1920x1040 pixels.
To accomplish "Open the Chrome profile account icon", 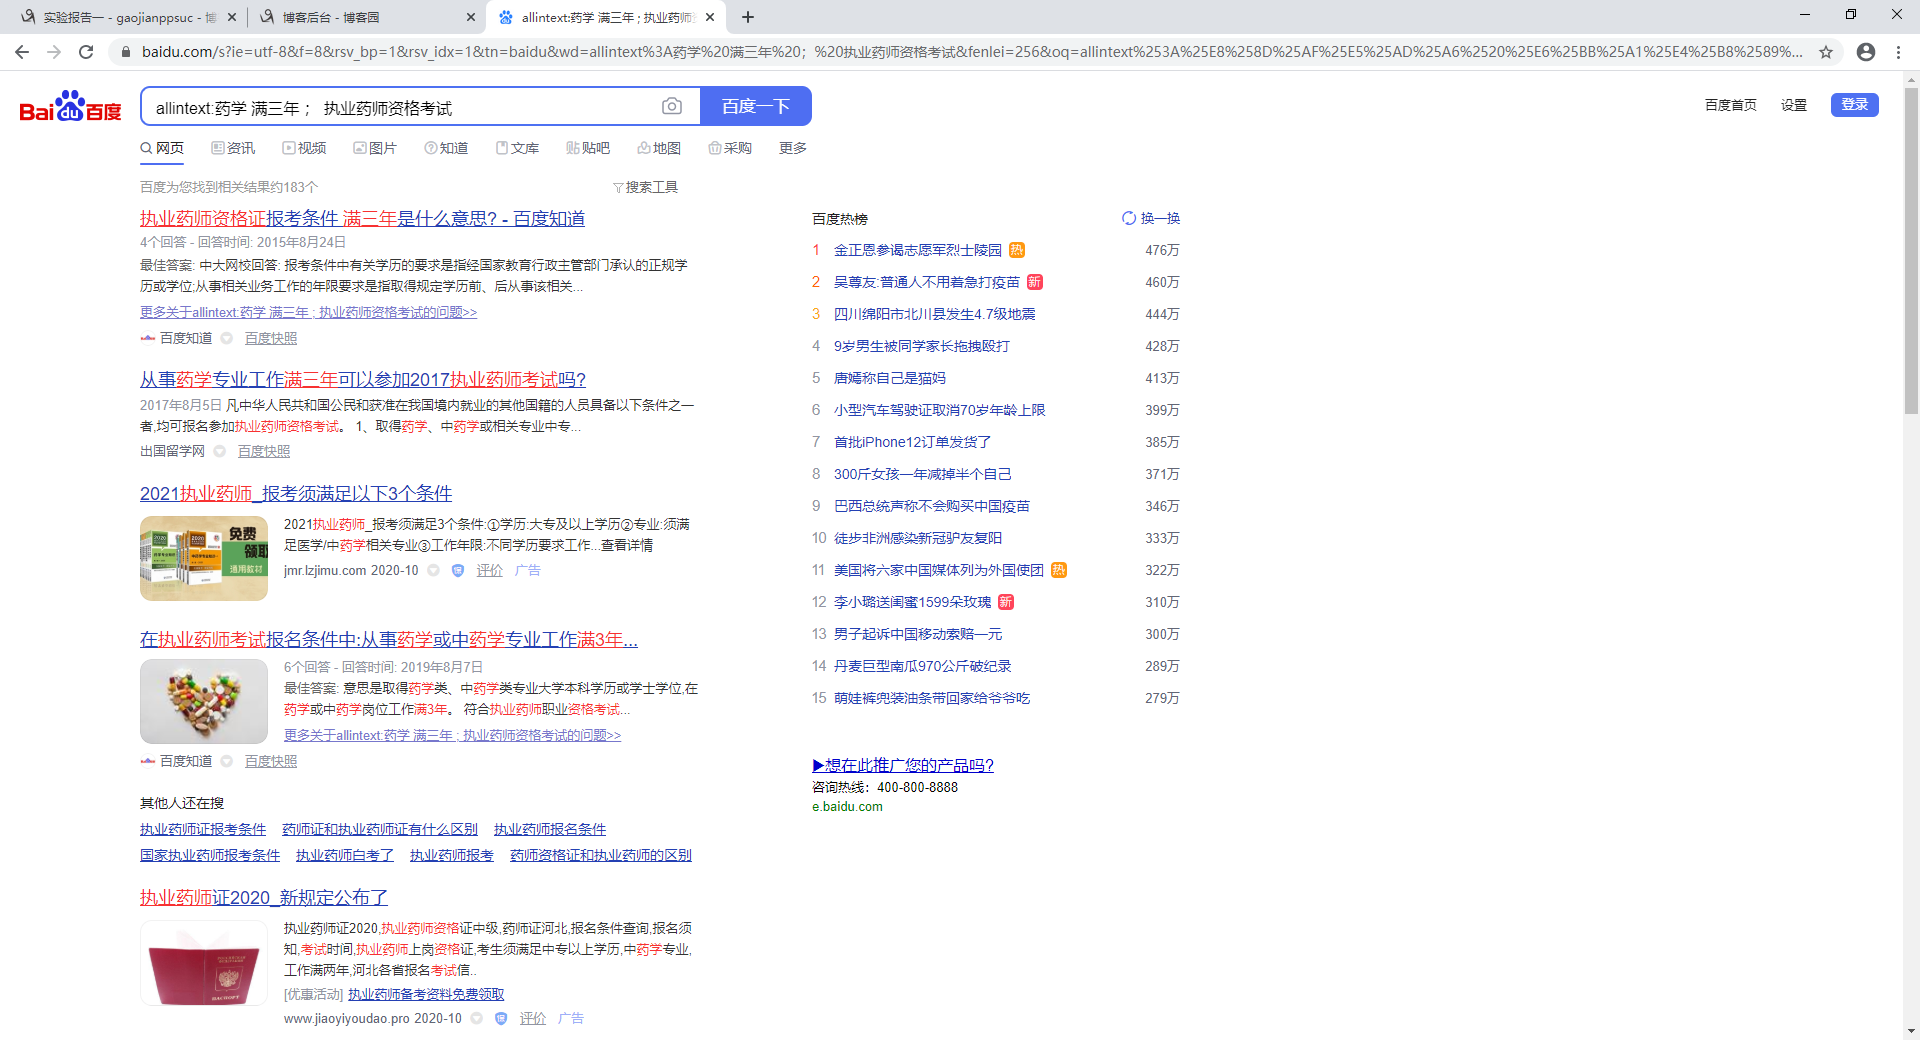I will click(x=1866, y=52).
